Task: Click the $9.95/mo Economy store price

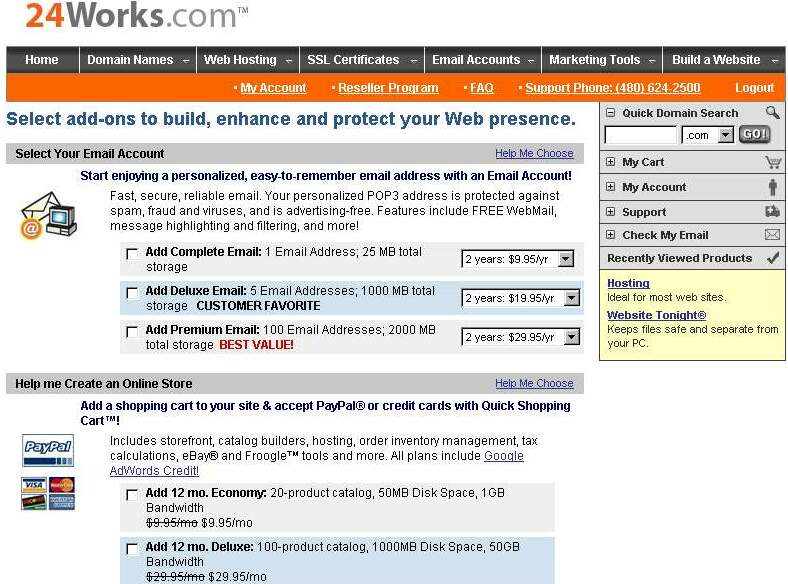Action: point(227,523)
